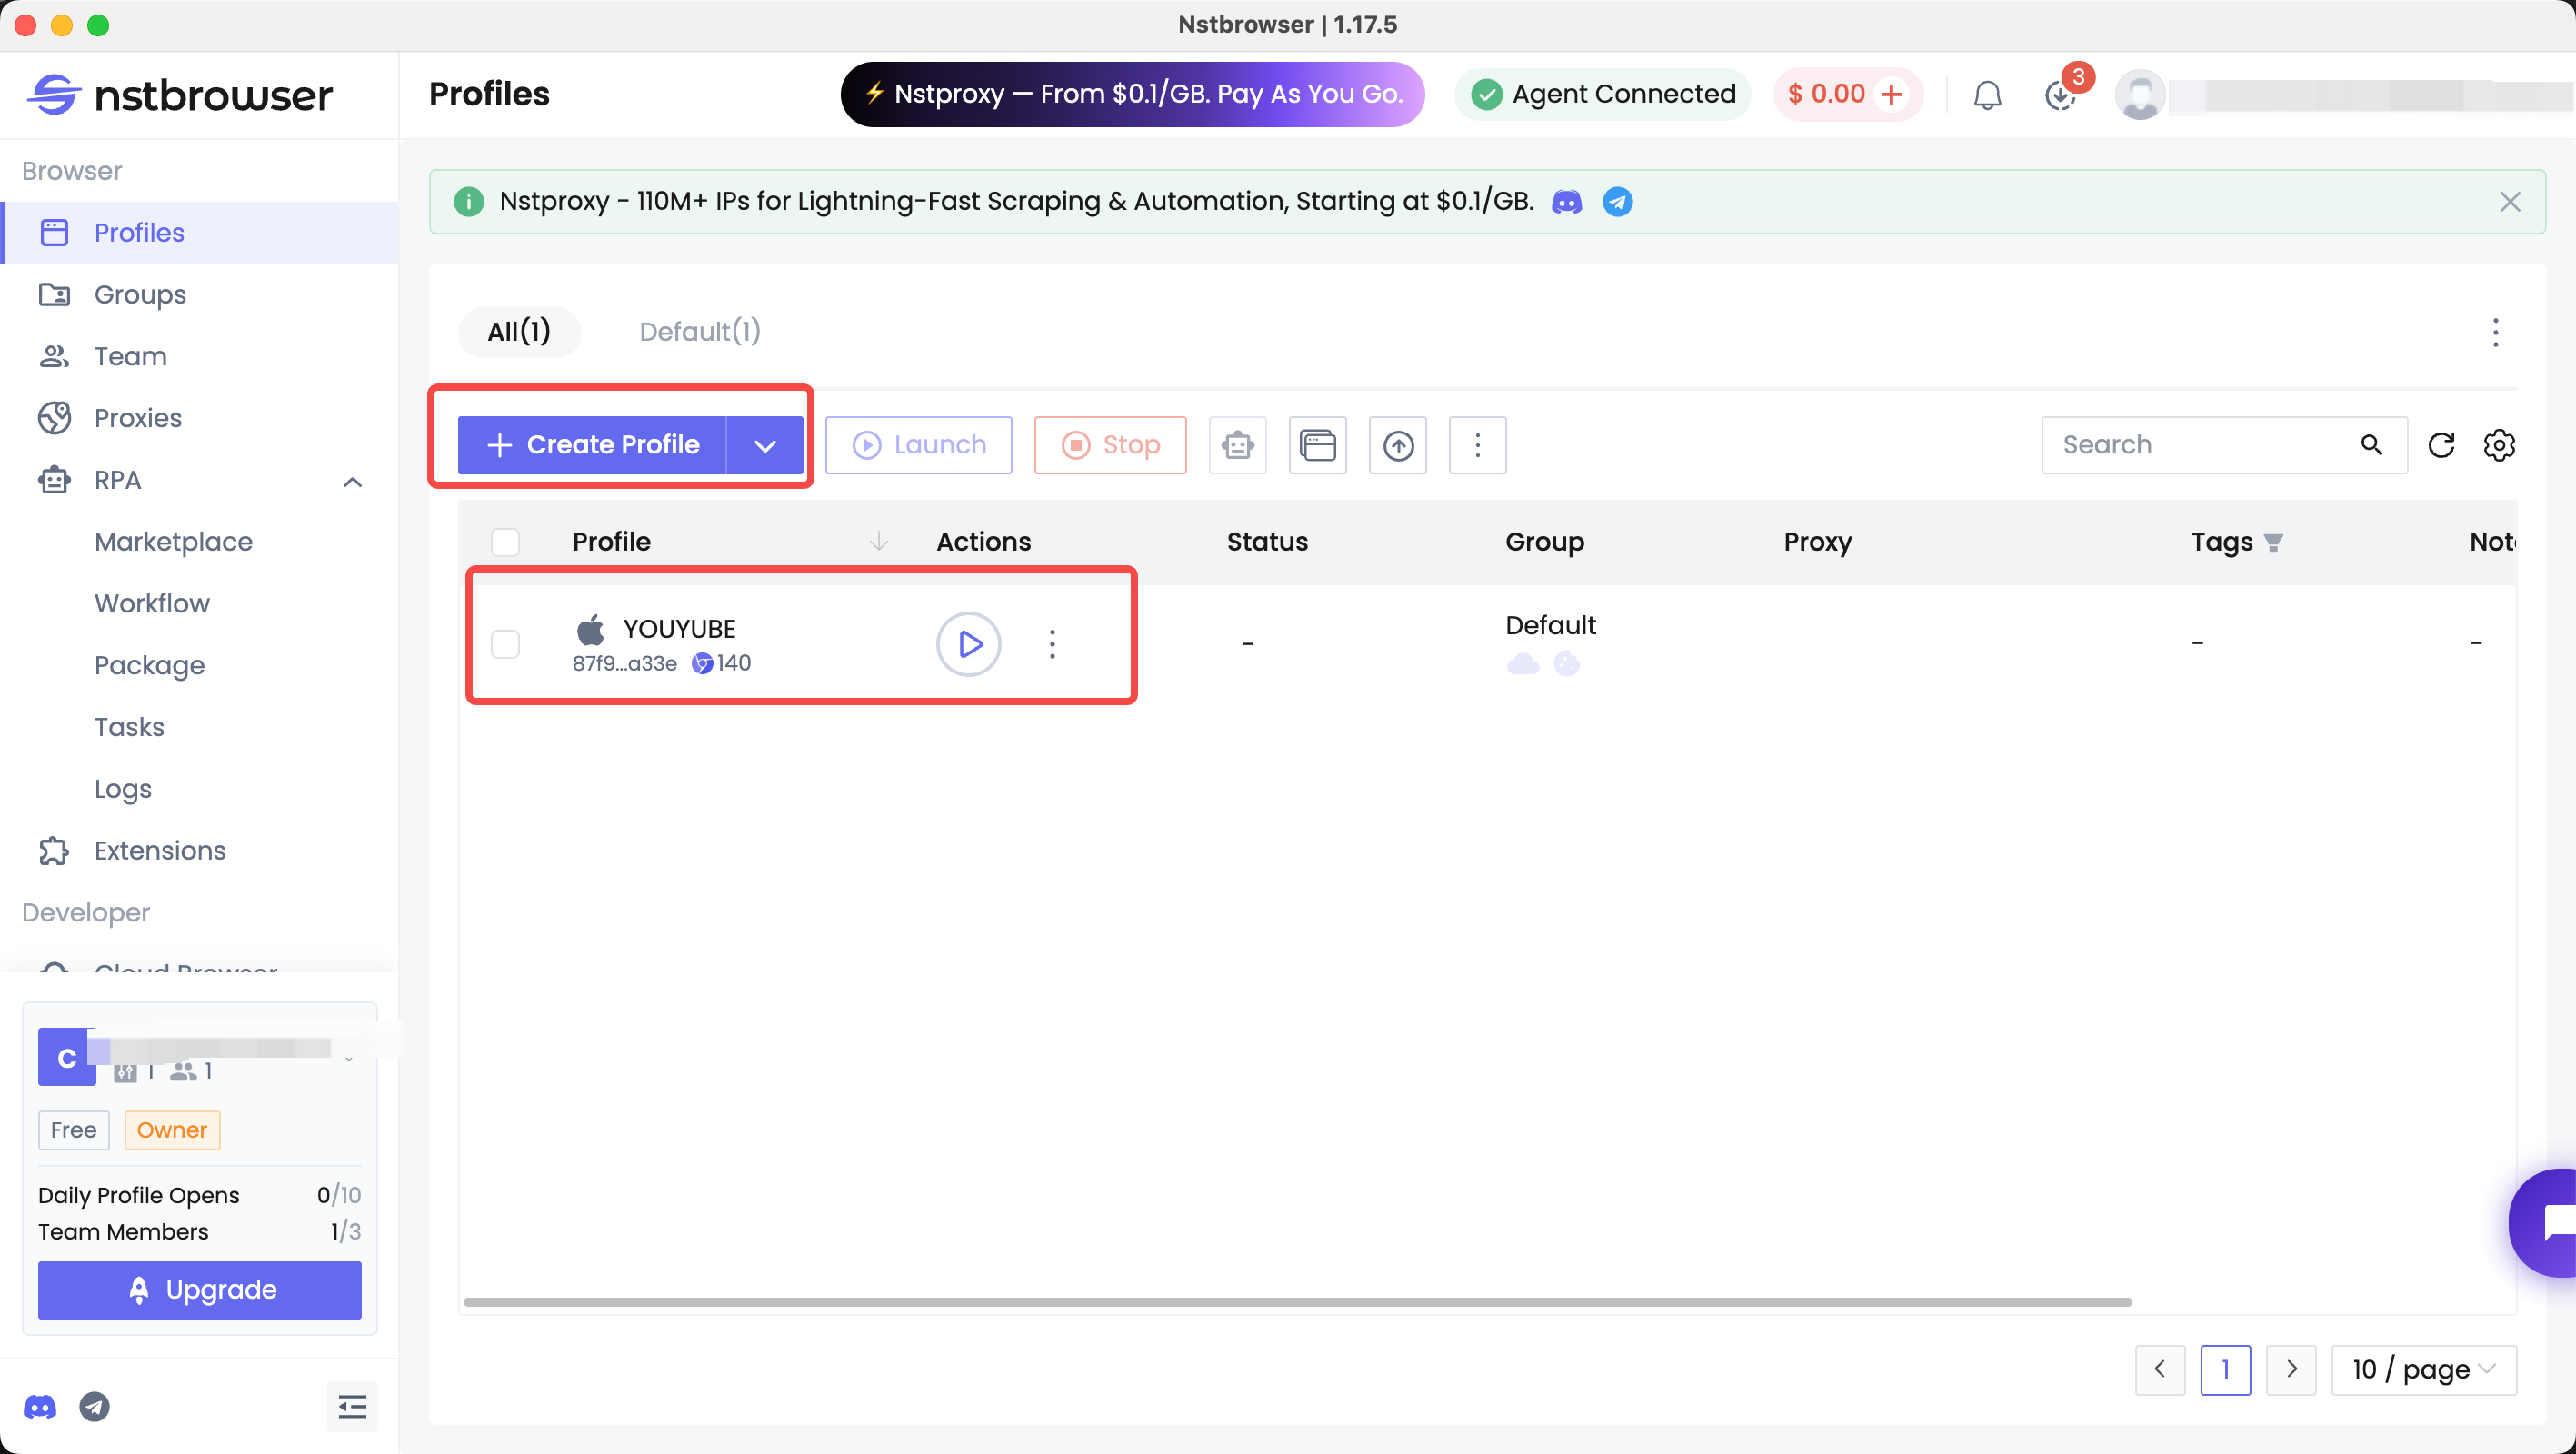Open the Workflow menu item
This screenshot has height=1454, width=2576.
tap(151, 603)
